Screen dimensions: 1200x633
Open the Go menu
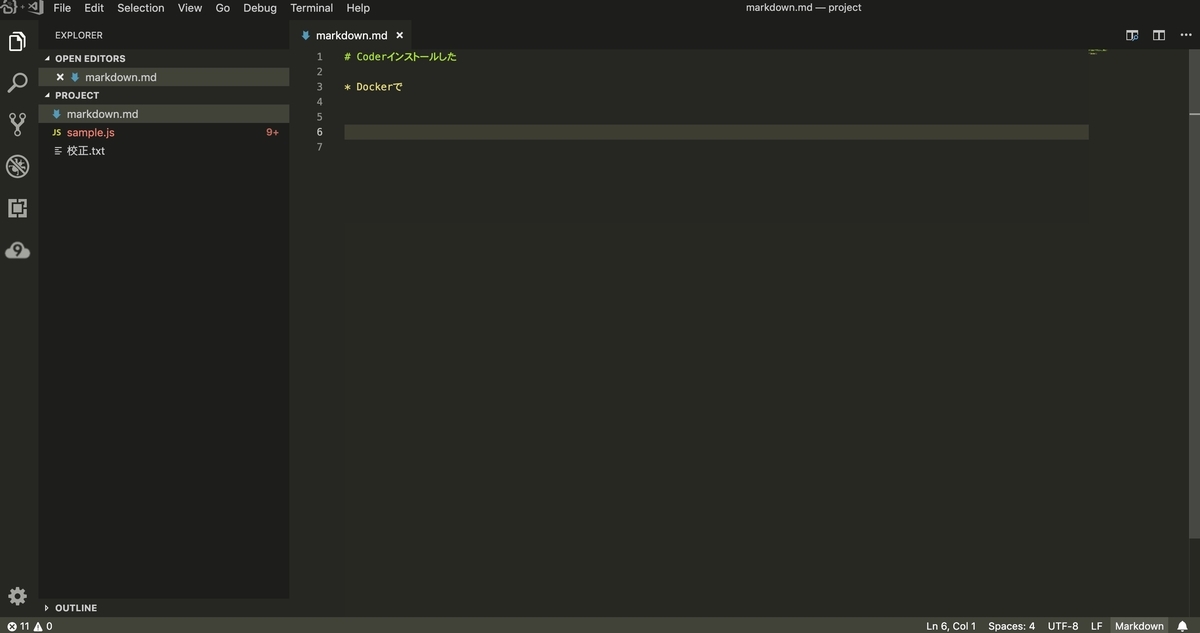[223, 8]
